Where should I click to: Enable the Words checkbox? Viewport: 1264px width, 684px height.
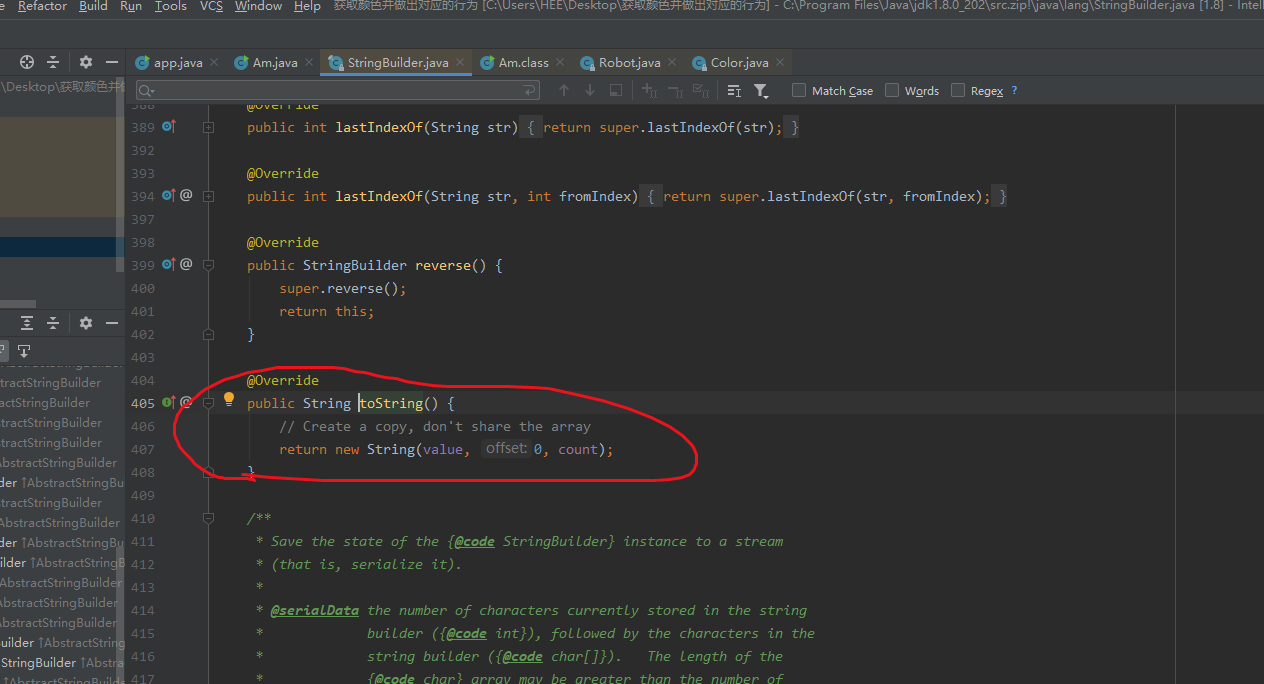(892, 90)
